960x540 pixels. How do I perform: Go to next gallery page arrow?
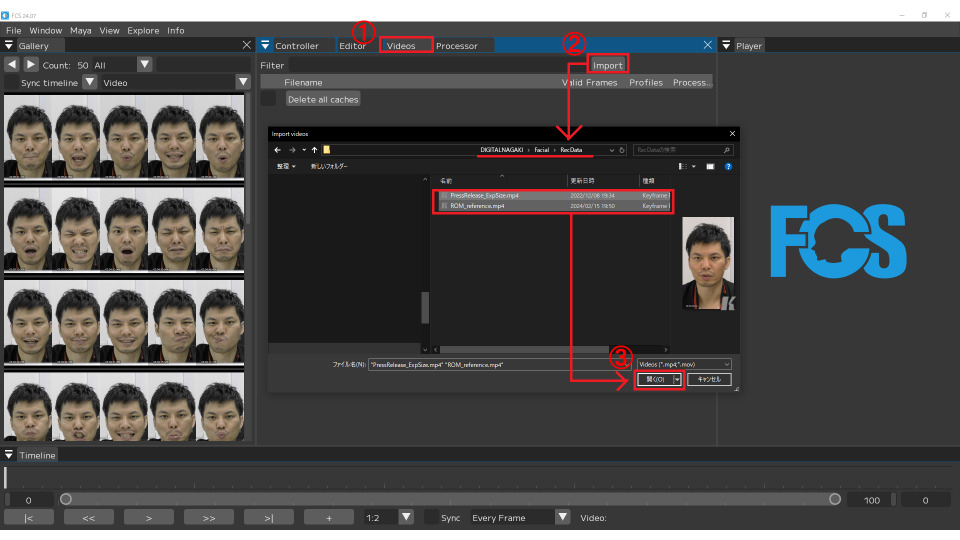click(30, 65)
